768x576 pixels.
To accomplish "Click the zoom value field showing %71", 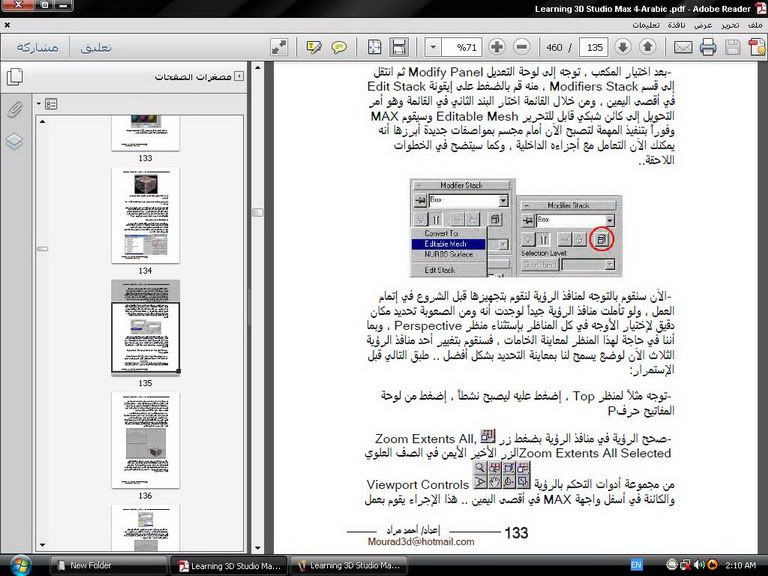I will 462,47.
